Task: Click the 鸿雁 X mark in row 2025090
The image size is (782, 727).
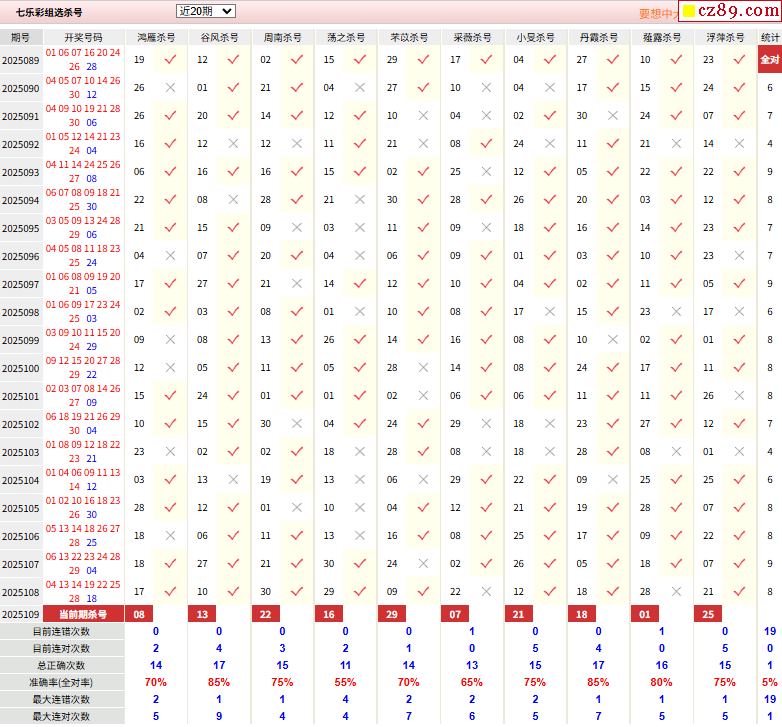Action: (171, 87)
